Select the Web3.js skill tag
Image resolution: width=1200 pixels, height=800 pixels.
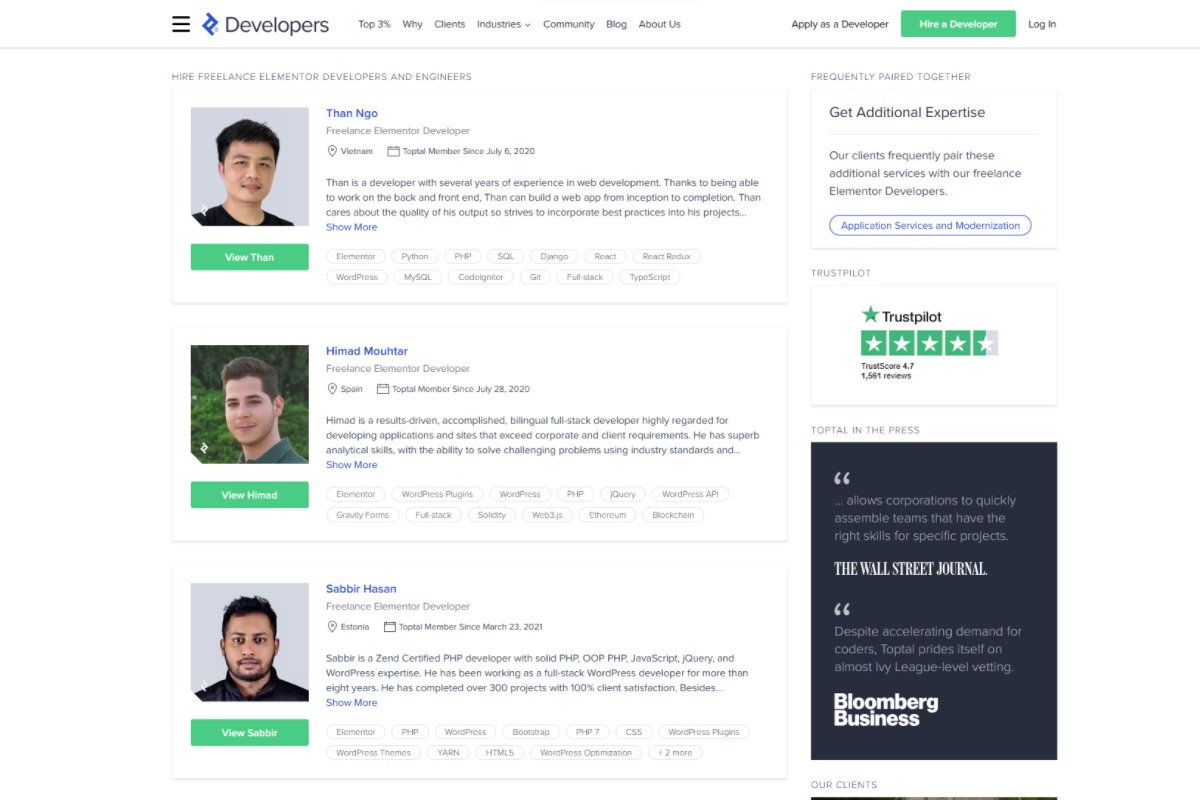[547, 515]
